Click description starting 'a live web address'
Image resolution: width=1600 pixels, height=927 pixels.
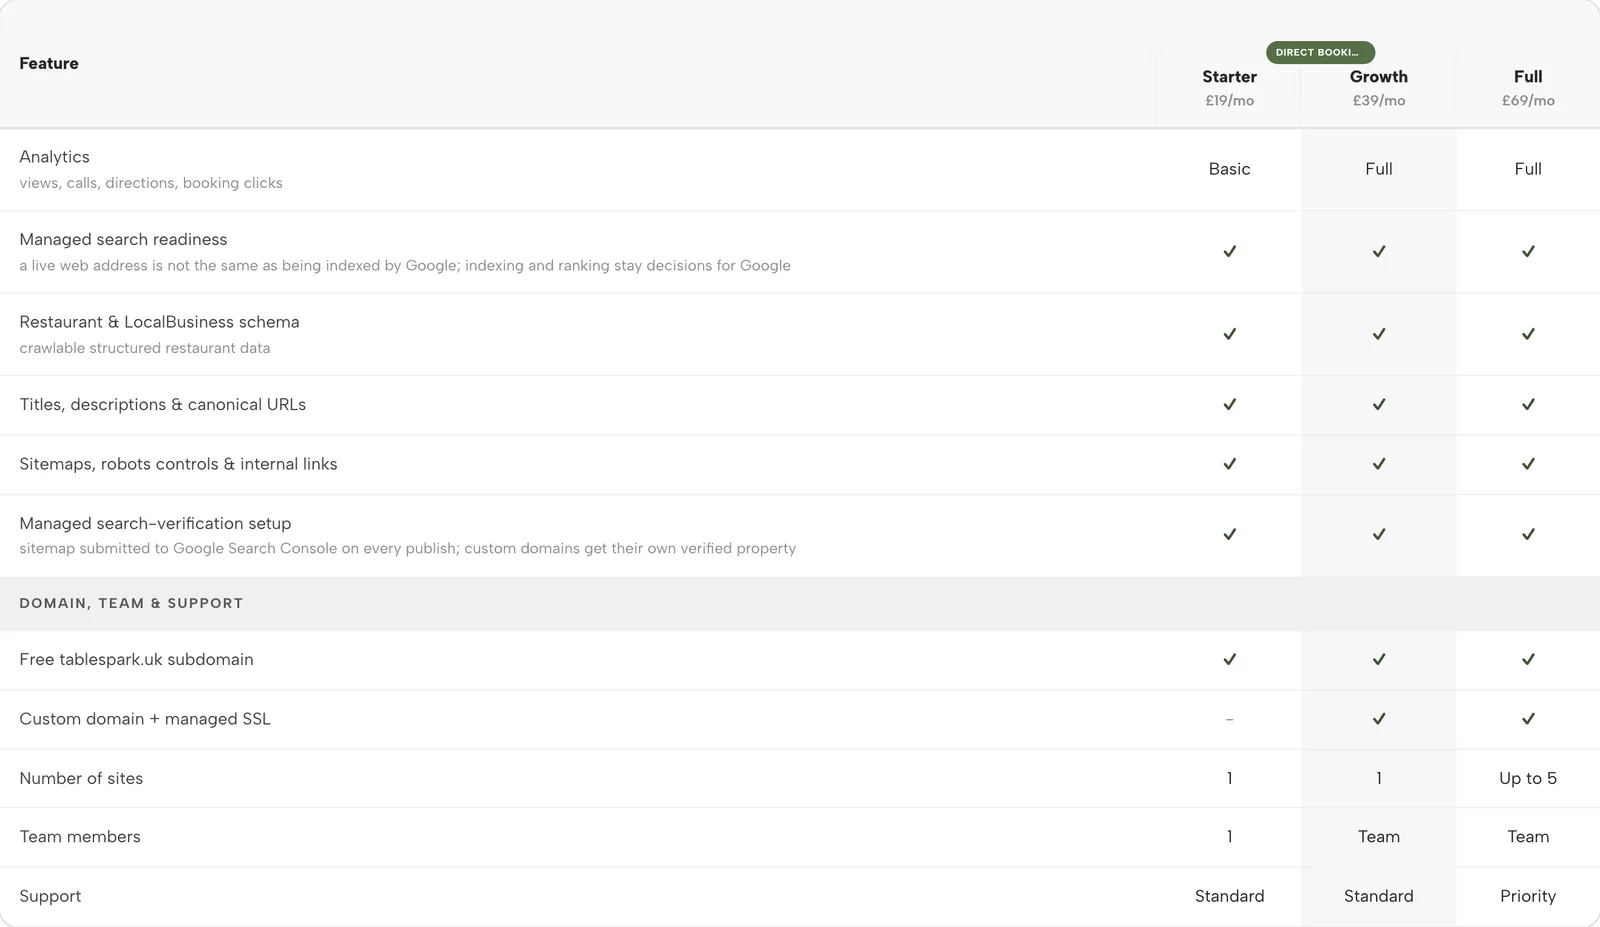405,266
